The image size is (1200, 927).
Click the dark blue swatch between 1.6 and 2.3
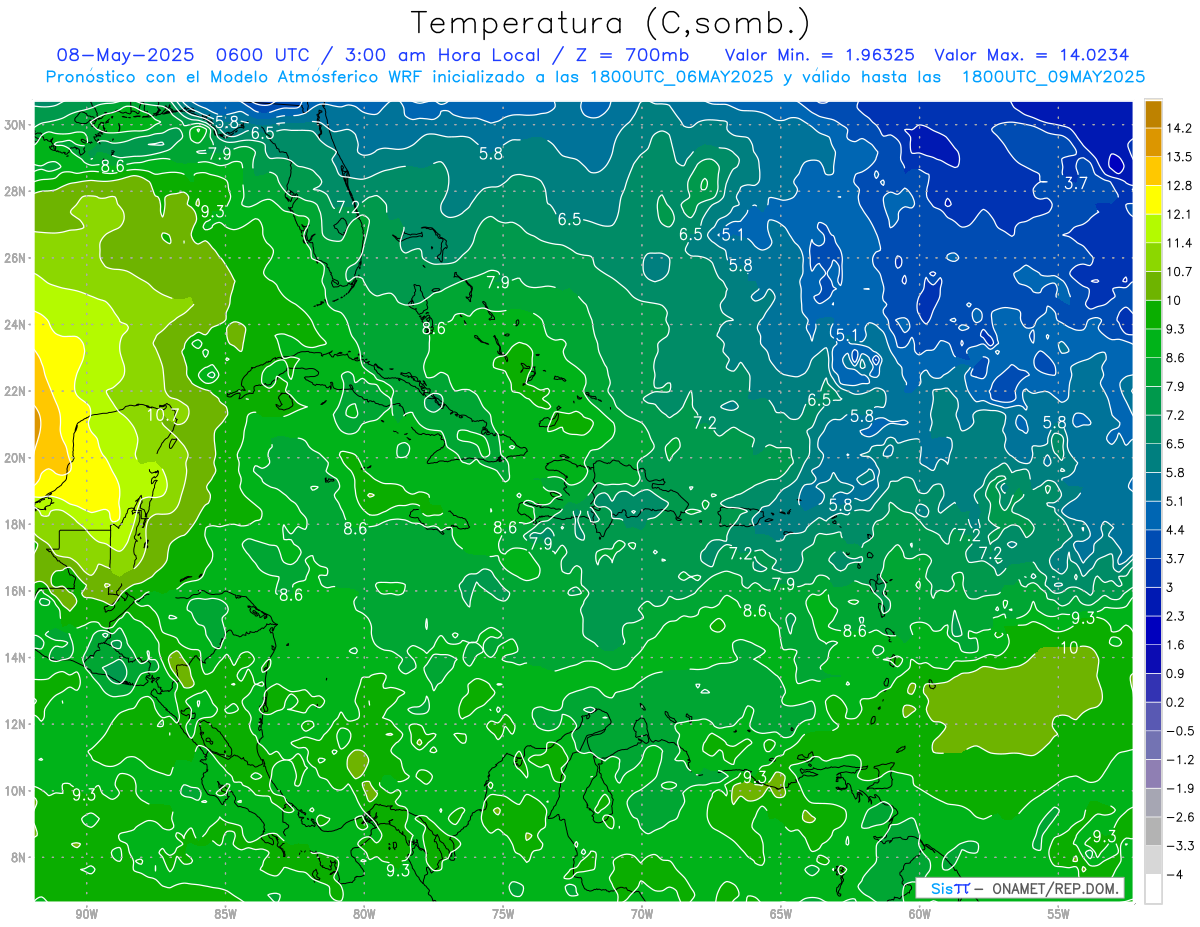pyautogui.click(x=1153, y=630)
